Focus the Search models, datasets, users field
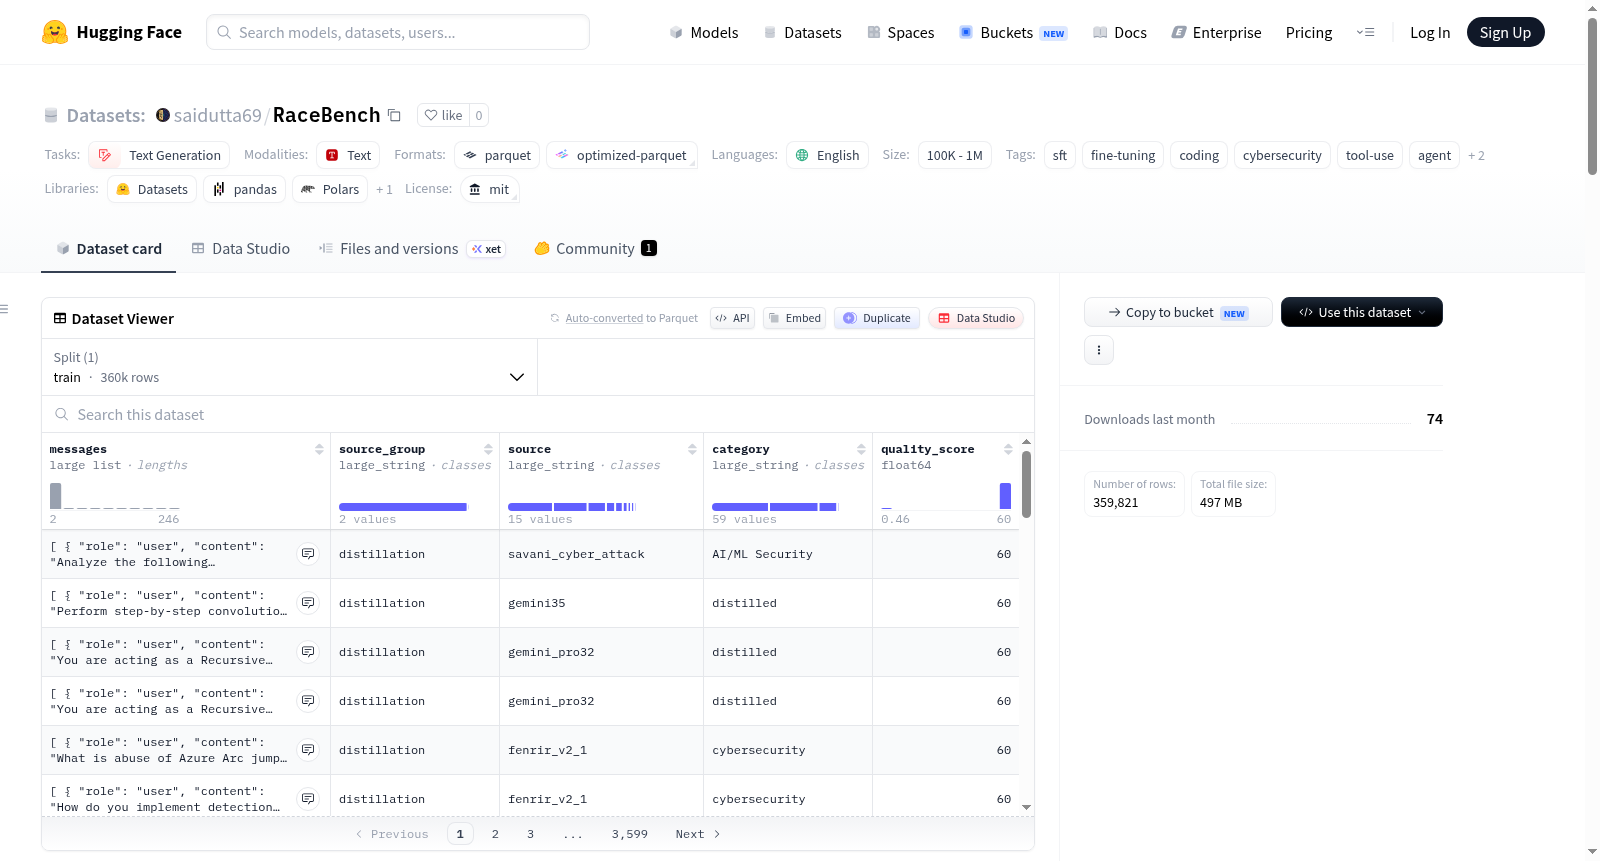 tap(398, 32)
